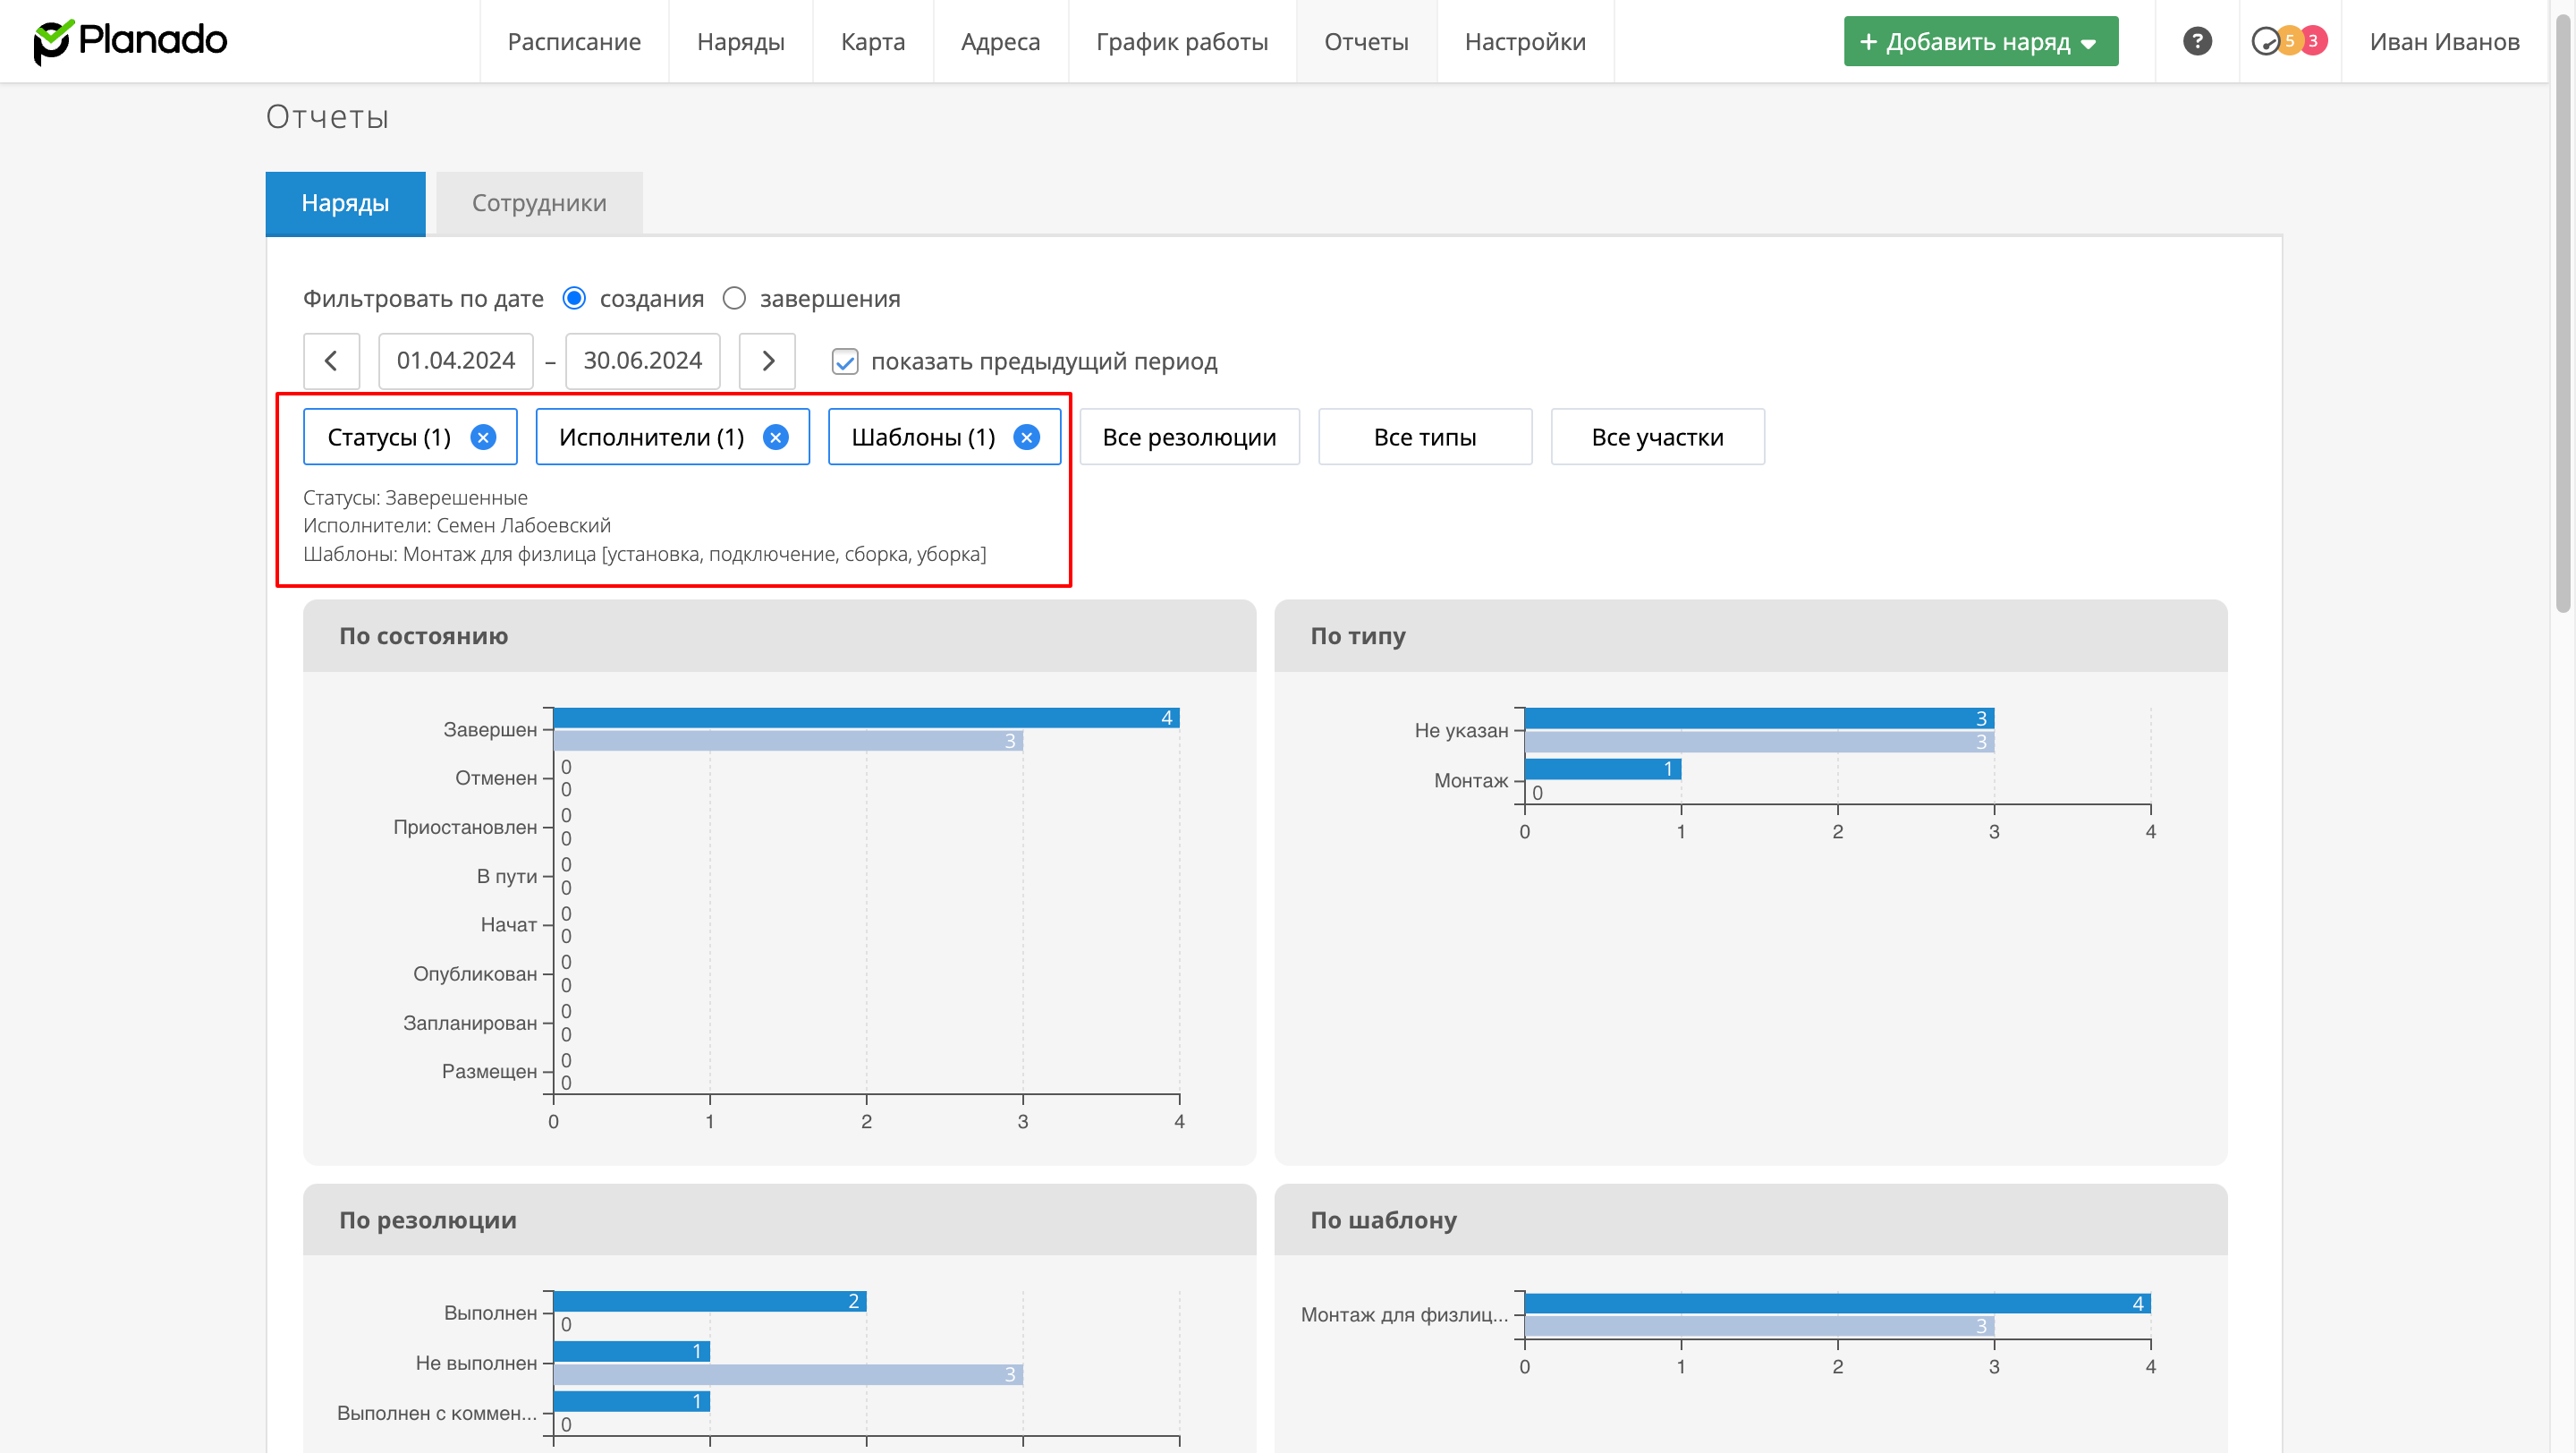Open the orange notifications badge
The width and height of the screenshot is (2576, 1453).
click(x=2290, y=41)
